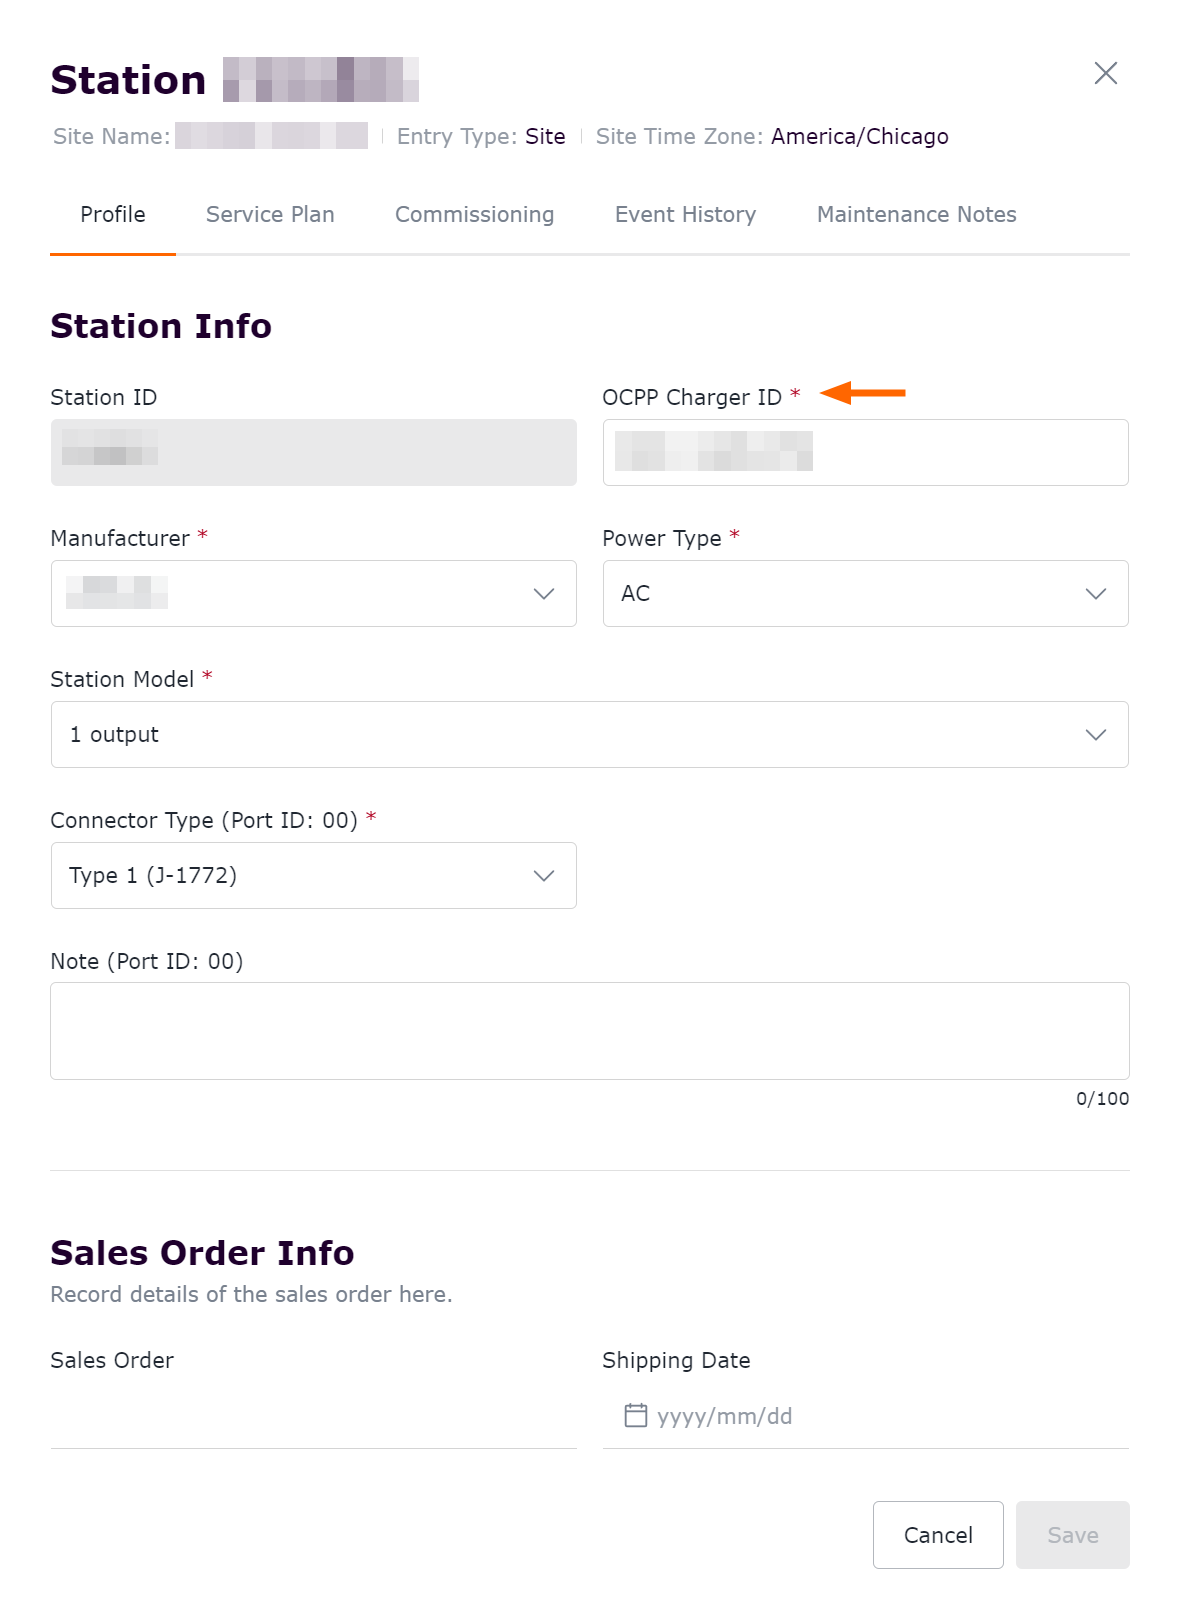
Task: Click the chevron arrow in Power Type
Action: point(1096,594)
